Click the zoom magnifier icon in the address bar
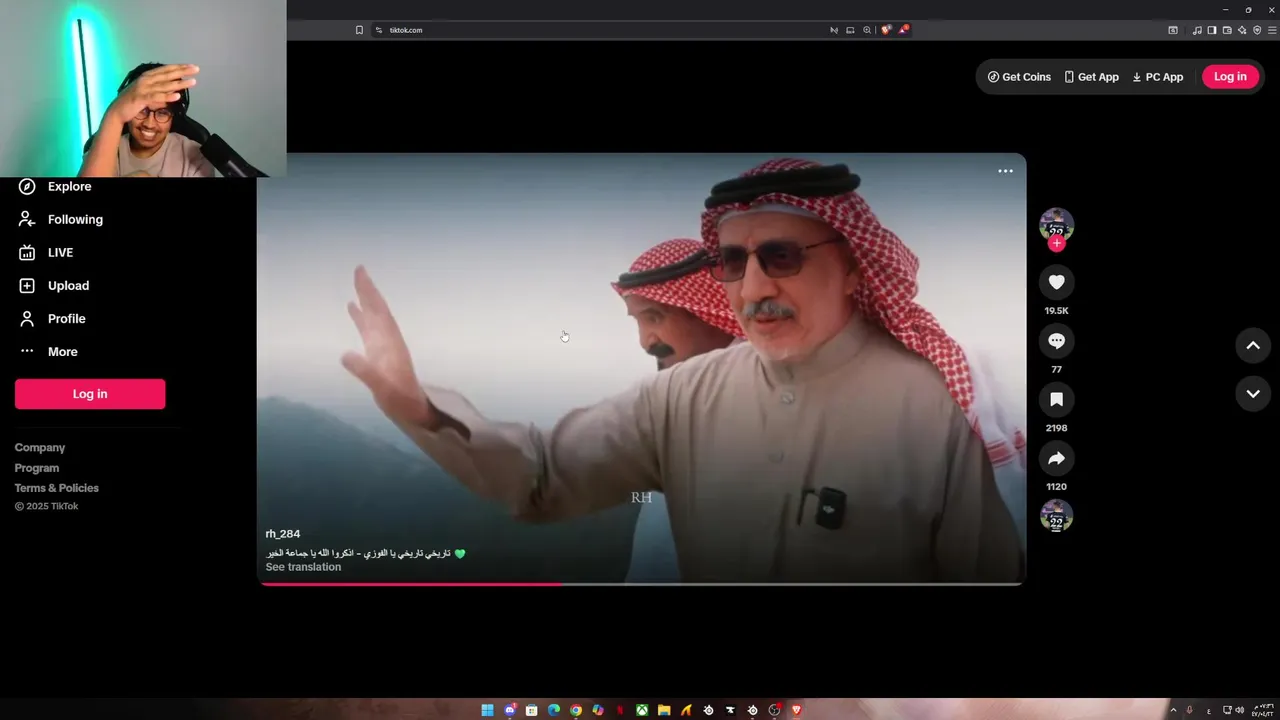 867,30
